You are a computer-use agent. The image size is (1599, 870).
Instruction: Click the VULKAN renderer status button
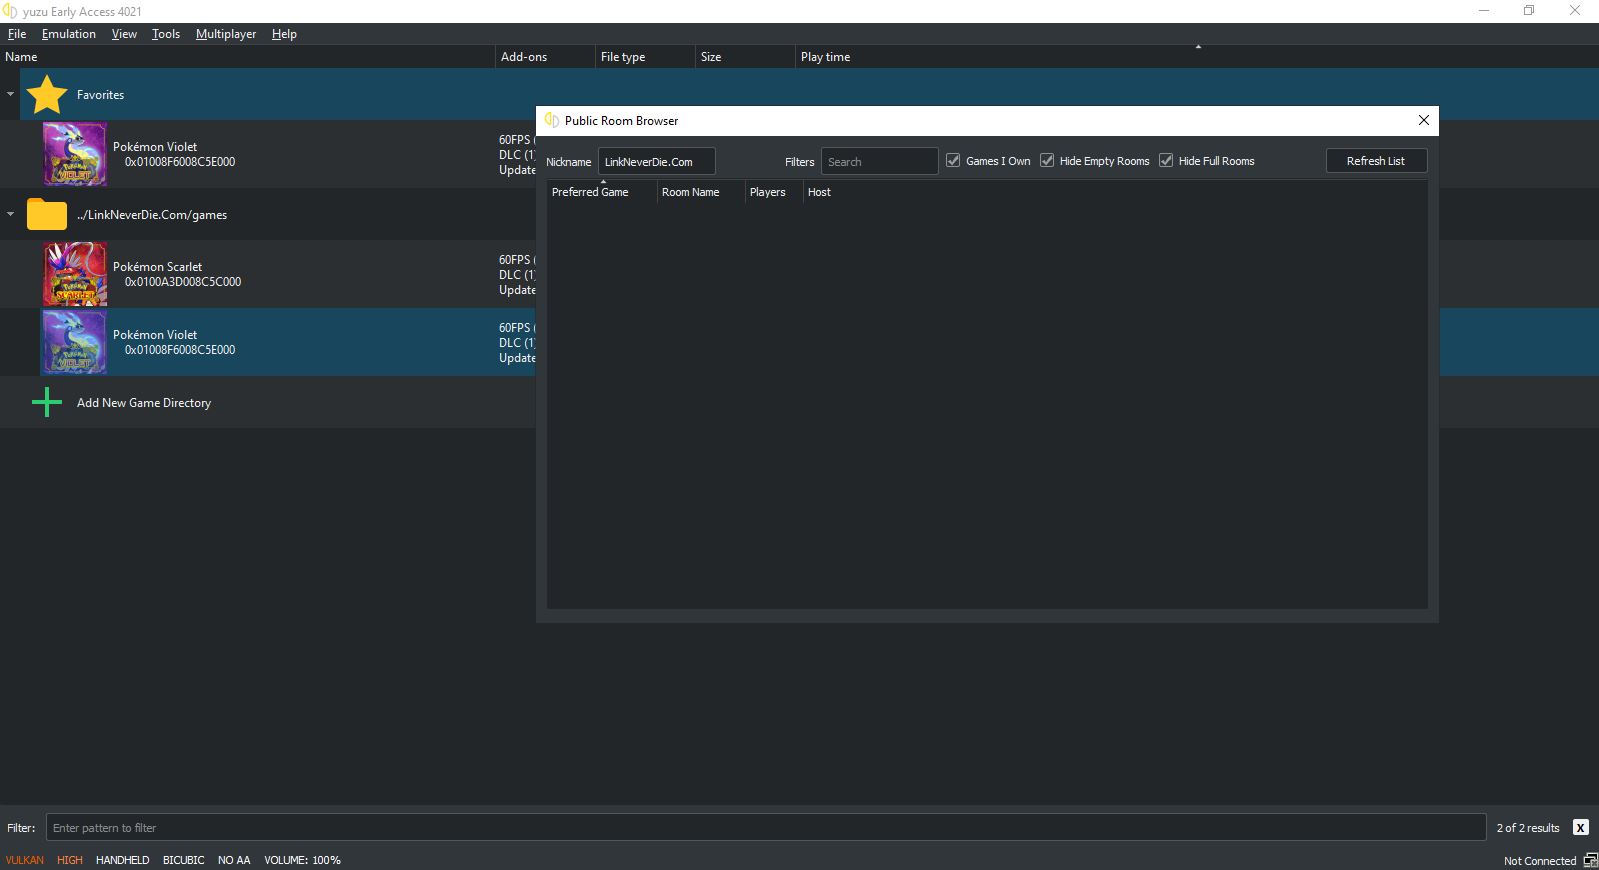tap(25, 860)
